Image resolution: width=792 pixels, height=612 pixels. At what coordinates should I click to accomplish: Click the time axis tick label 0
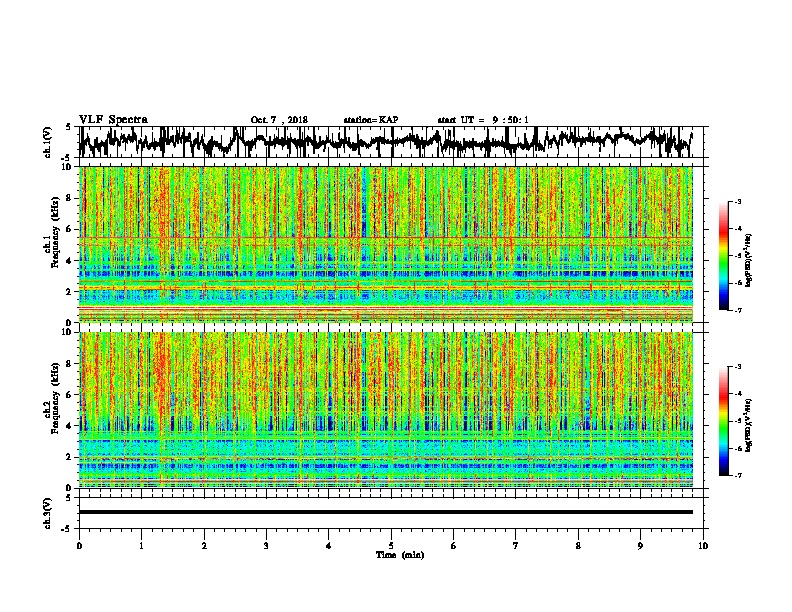(x=79, y=546)
